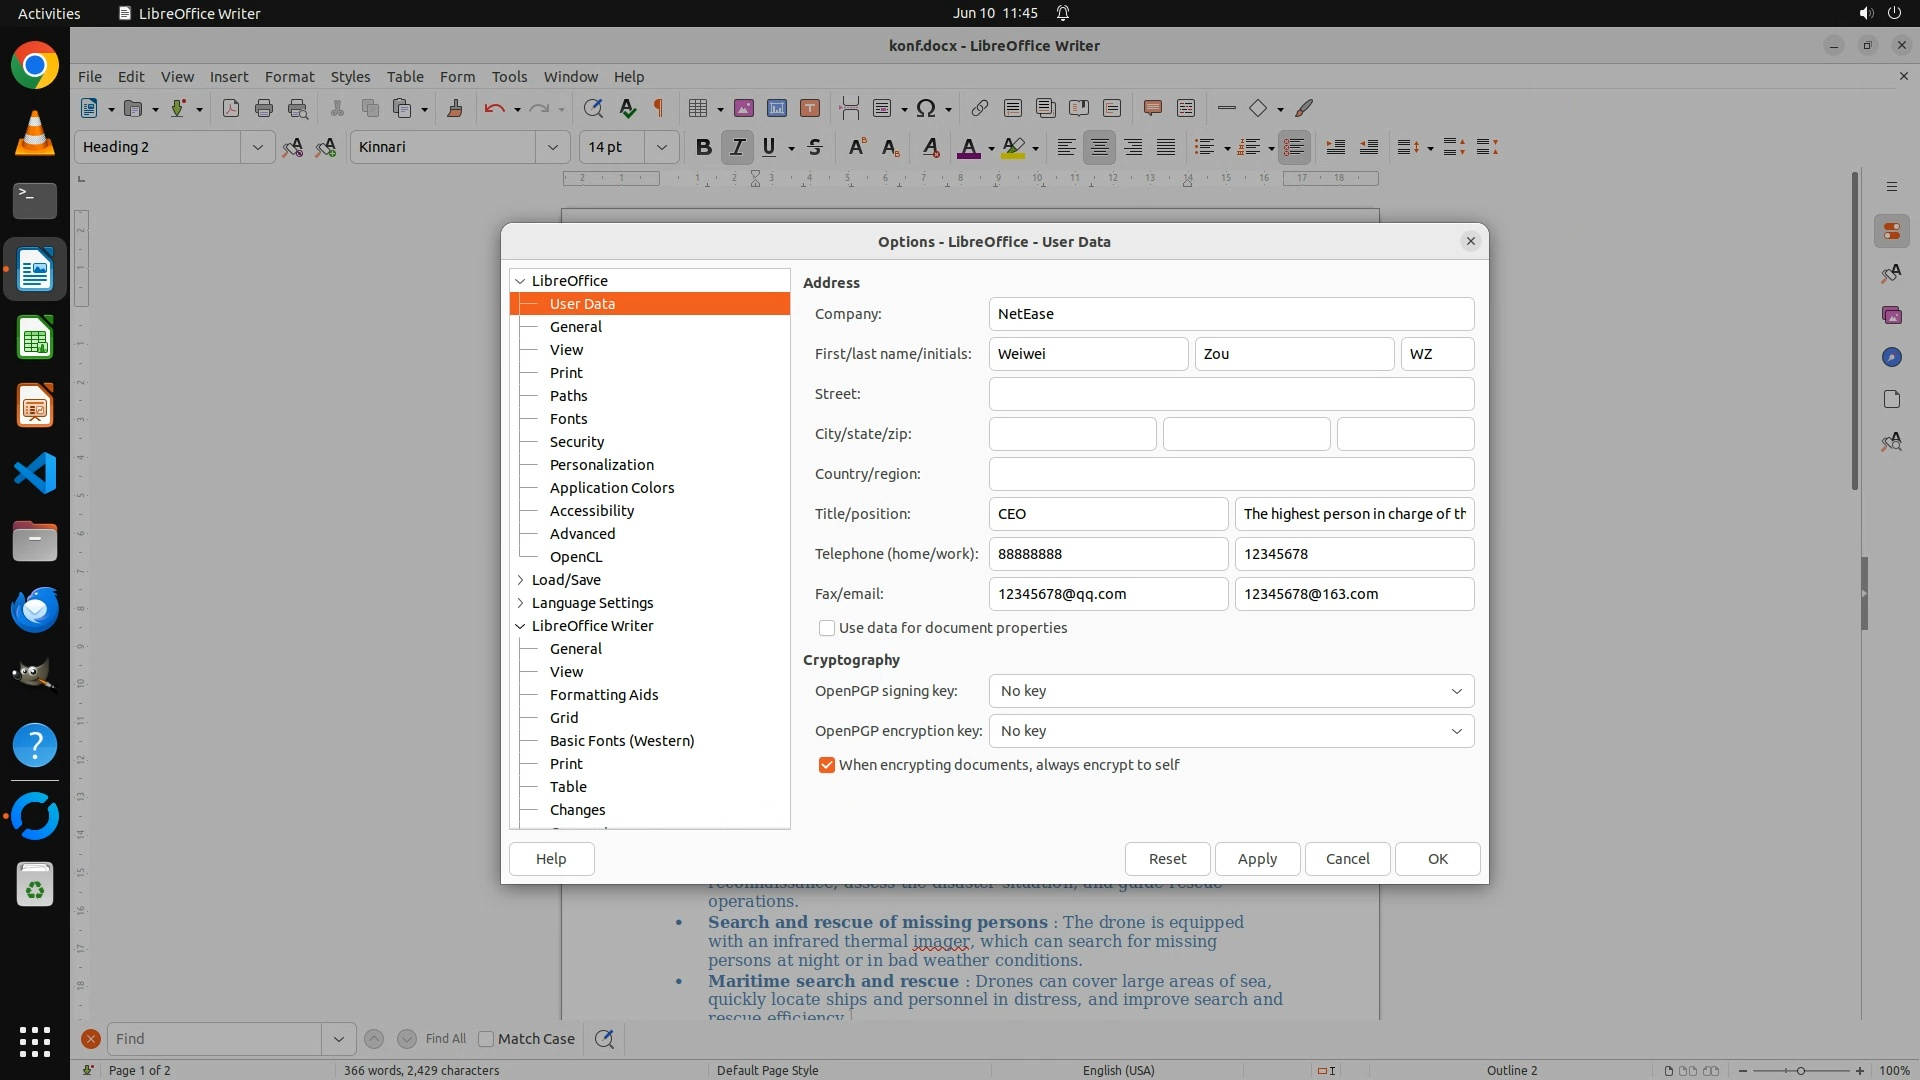Expand the Load/Save tree node
Viewport: 1920px width, 1080px height.
point(521,580)
